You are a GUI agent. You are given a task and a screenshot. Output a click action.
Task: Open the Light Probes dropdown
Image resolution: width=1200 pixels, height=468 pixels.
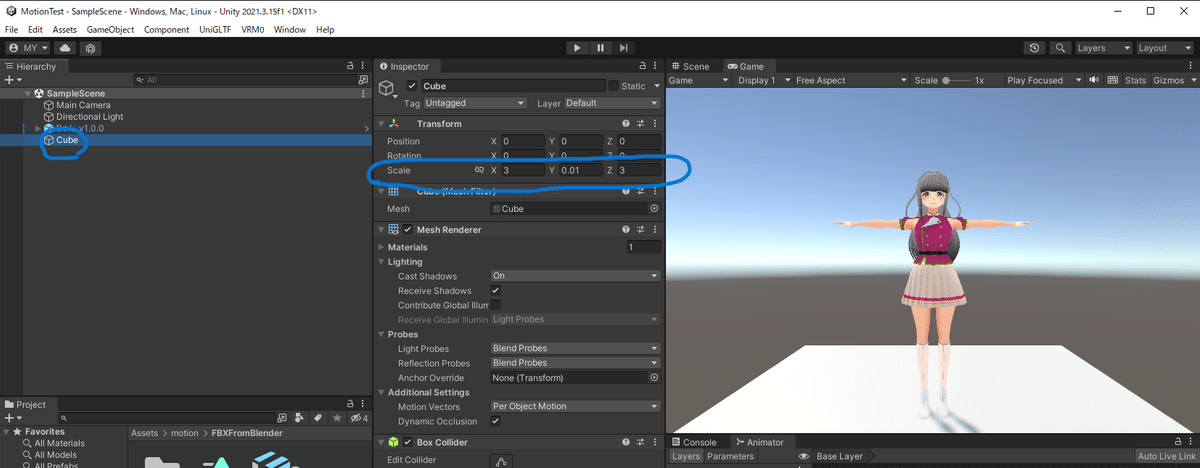click(575, 348)
